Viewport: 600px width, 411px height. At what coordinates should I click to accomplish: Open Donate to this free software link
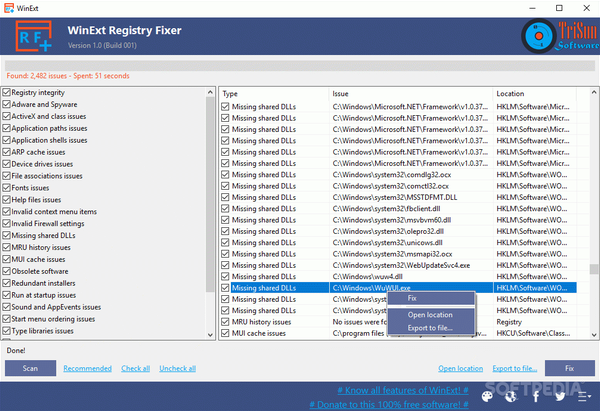389,404
